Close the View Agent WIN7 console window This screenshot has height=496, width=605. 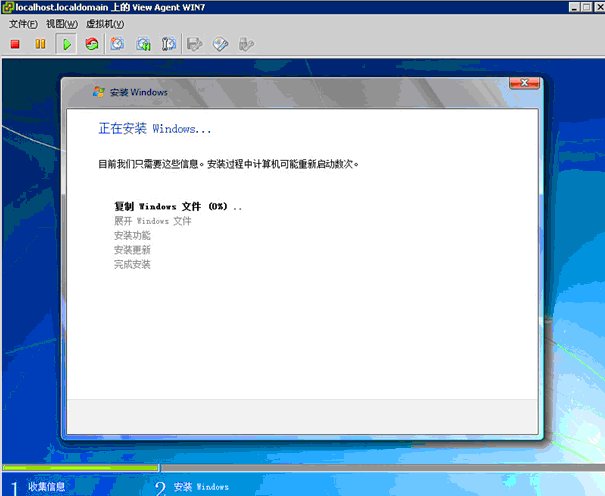[600, 7]
